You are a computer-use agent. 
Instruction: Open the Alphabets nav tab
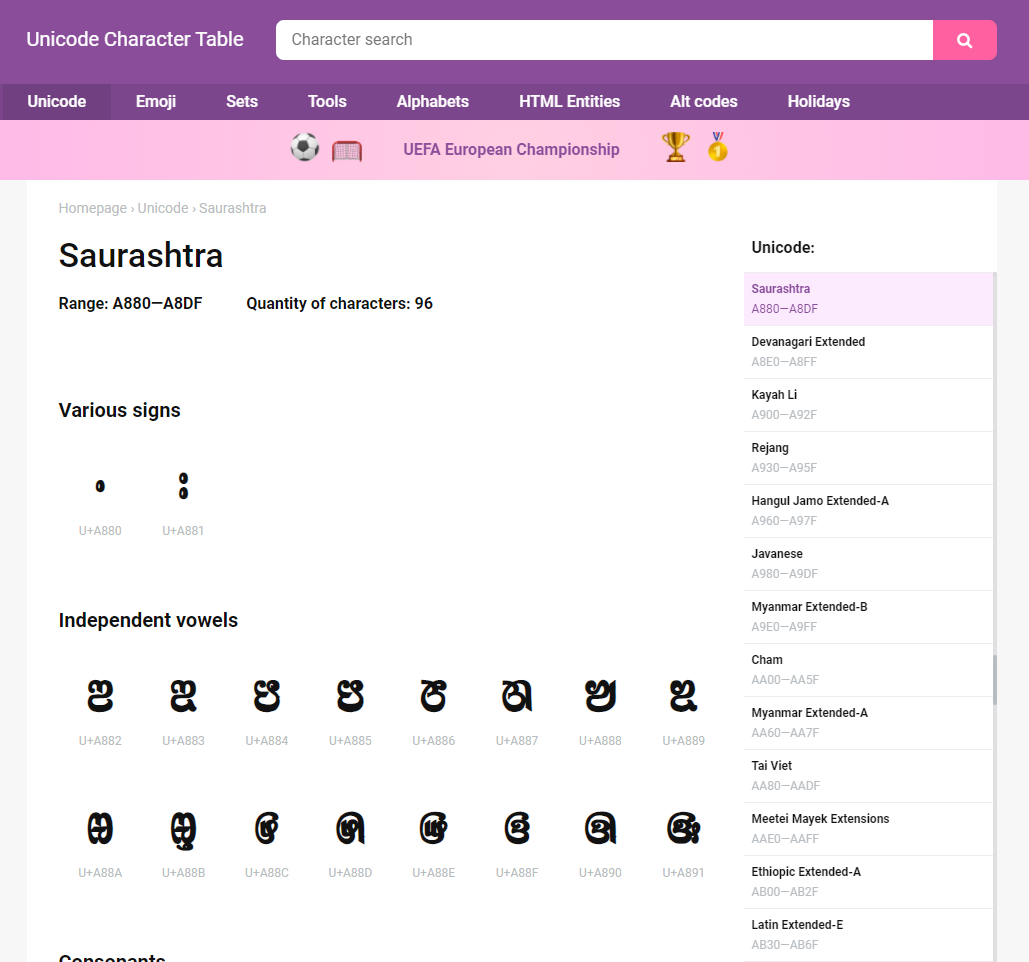click(432, 102)
